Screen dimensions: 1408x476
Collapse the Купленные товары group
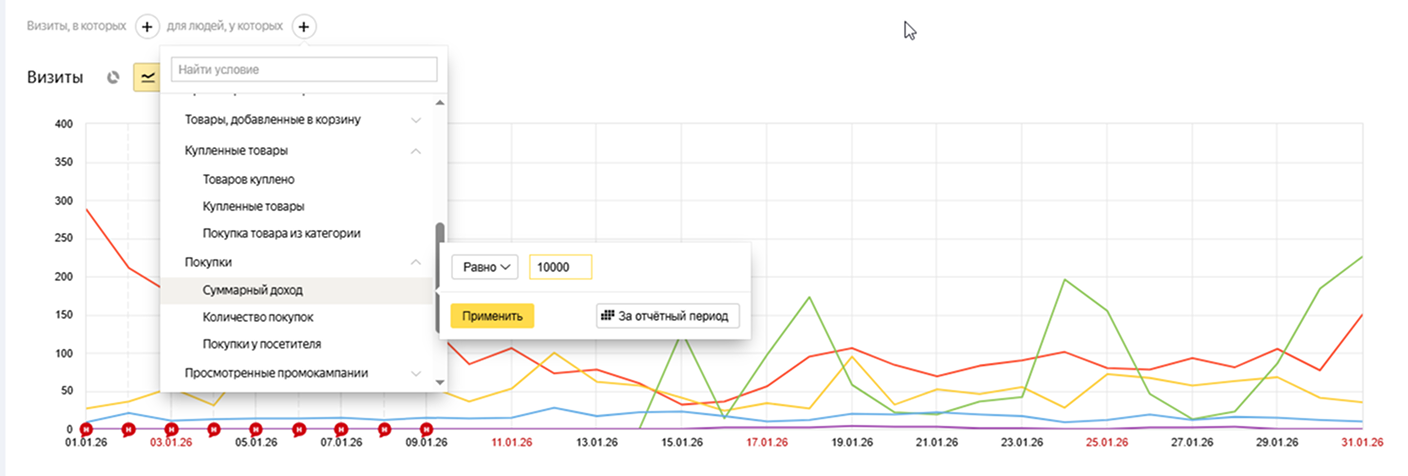pos(416,151)
